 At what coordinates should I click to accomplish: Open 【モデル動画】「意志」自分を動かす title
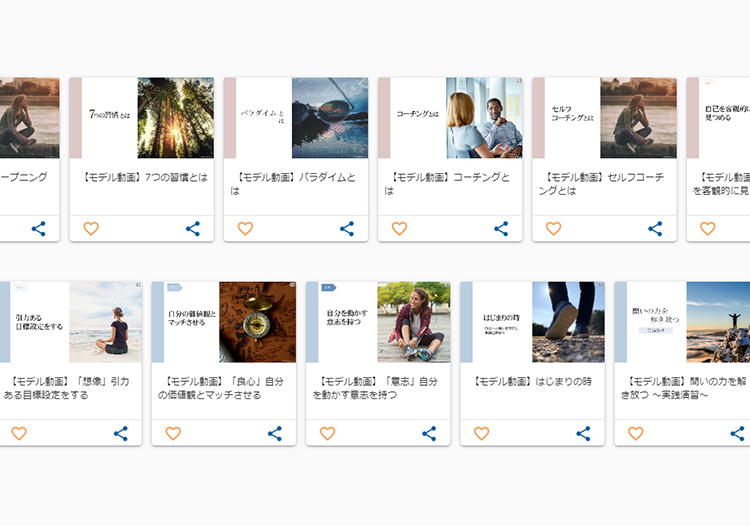[x=378, y=387]
